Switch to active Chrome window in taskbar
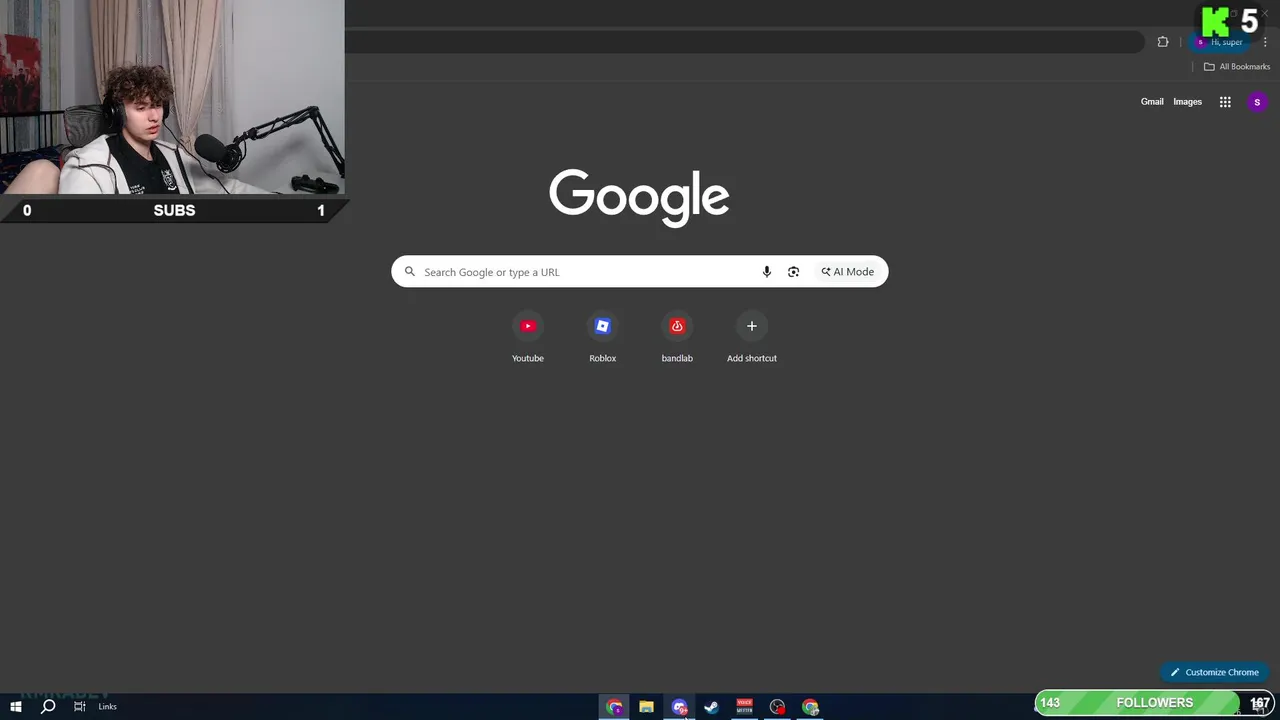 (x=614, y=707)
